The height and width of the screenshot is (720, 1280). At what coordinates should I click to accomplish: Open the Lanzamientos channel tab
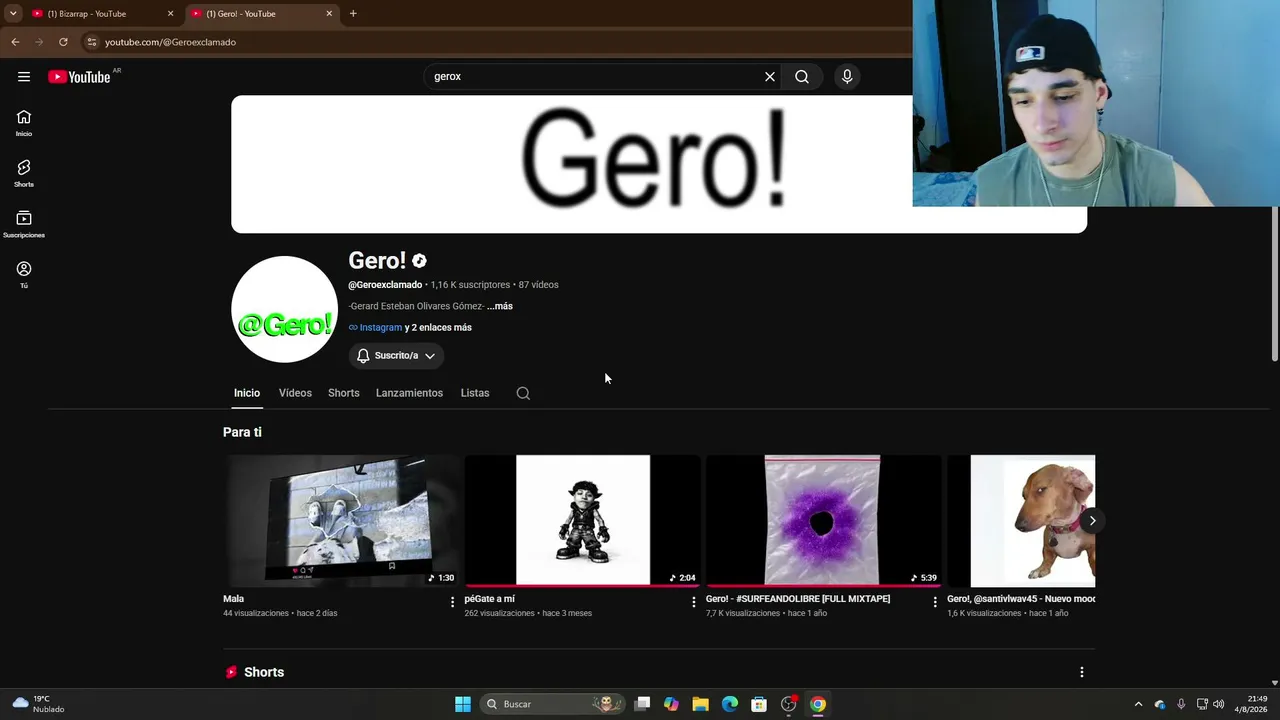point(409,393)
